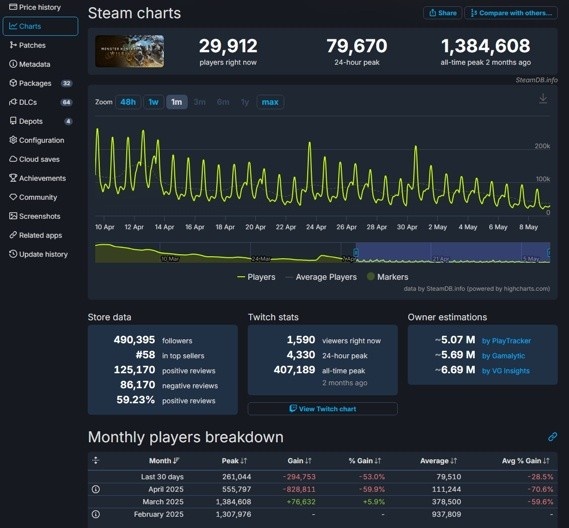
Task: Click the Cloud saves cloud icon
Action: (13, 159)
